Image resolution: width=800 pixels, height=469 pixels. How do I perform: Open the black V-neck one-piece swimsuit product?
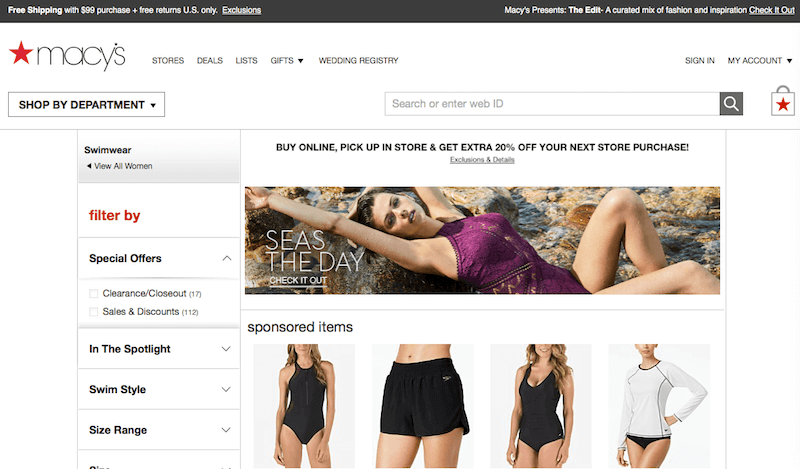541,406
